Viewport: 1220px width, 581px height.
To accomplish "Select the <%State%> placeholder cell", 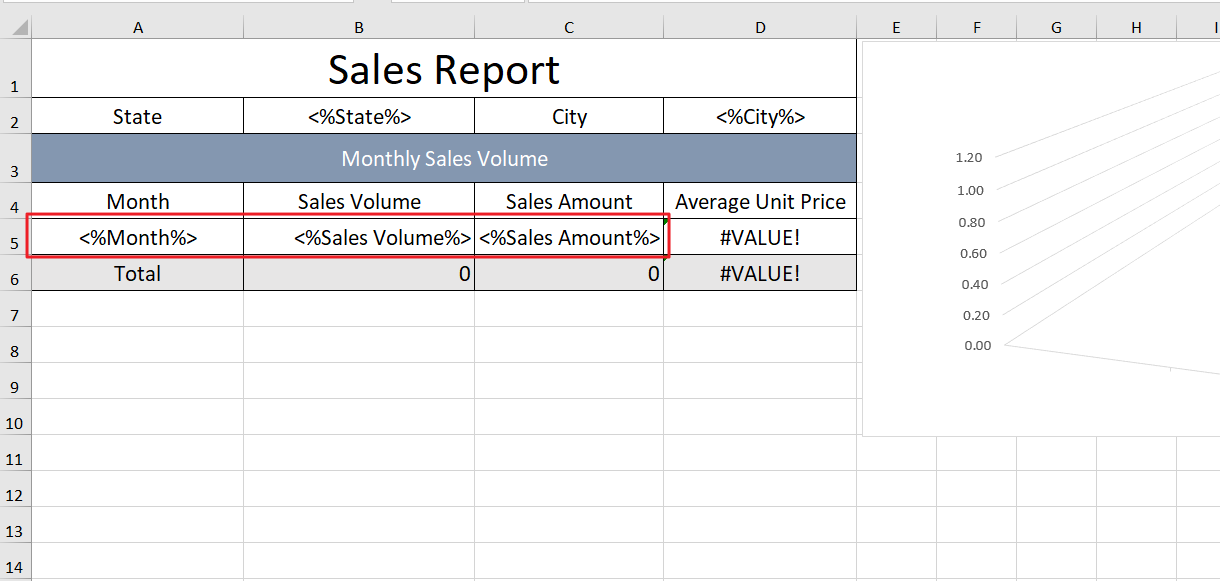I will (x=359, y=117).
